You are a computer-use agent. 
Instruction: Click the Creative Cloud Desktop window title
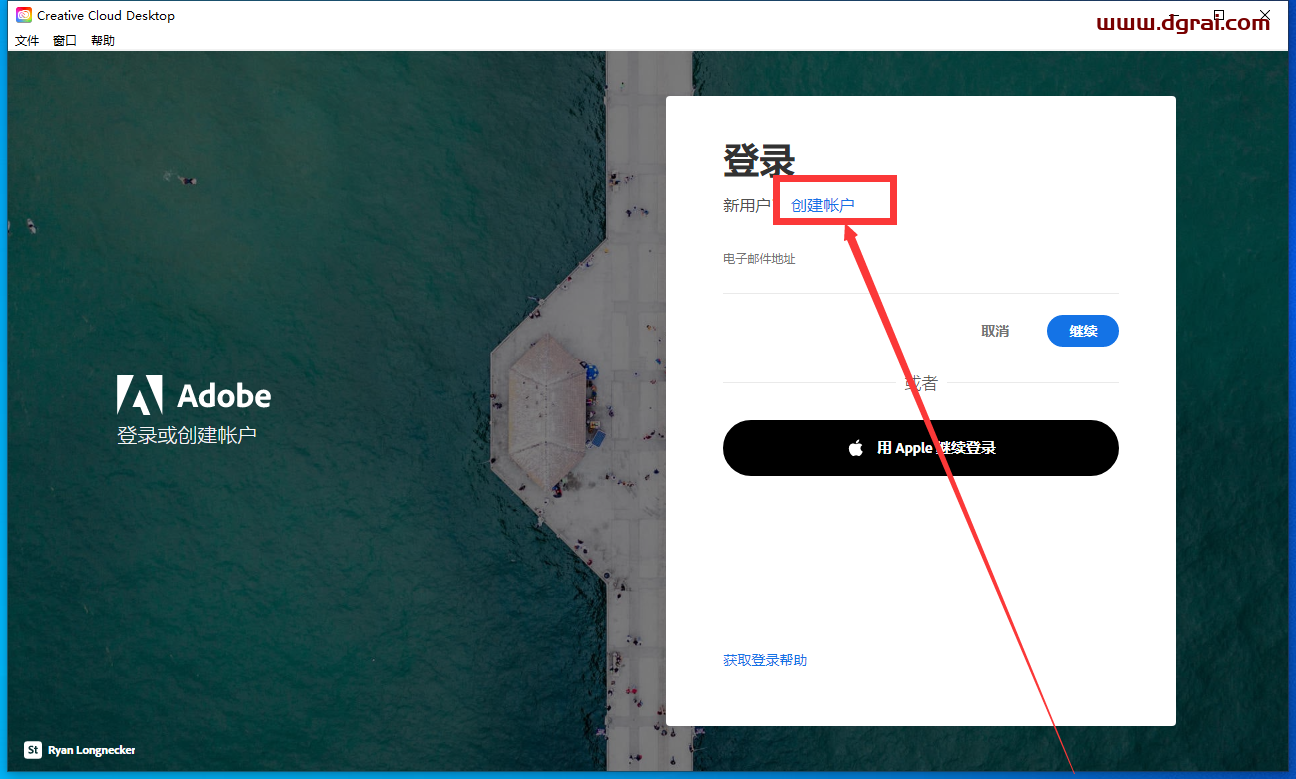click(x=106, y=15)
